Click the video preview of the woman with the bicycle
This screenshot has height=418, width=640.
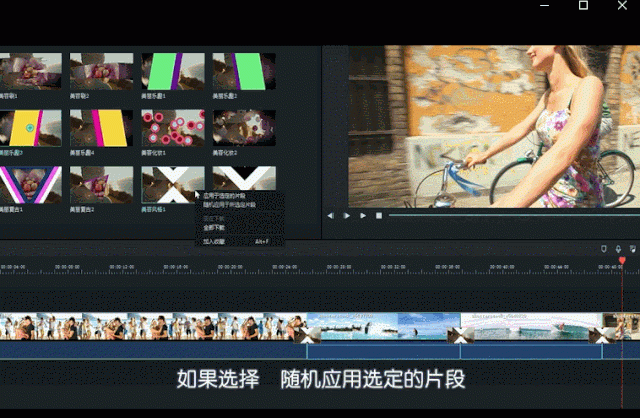coord(494,127)
